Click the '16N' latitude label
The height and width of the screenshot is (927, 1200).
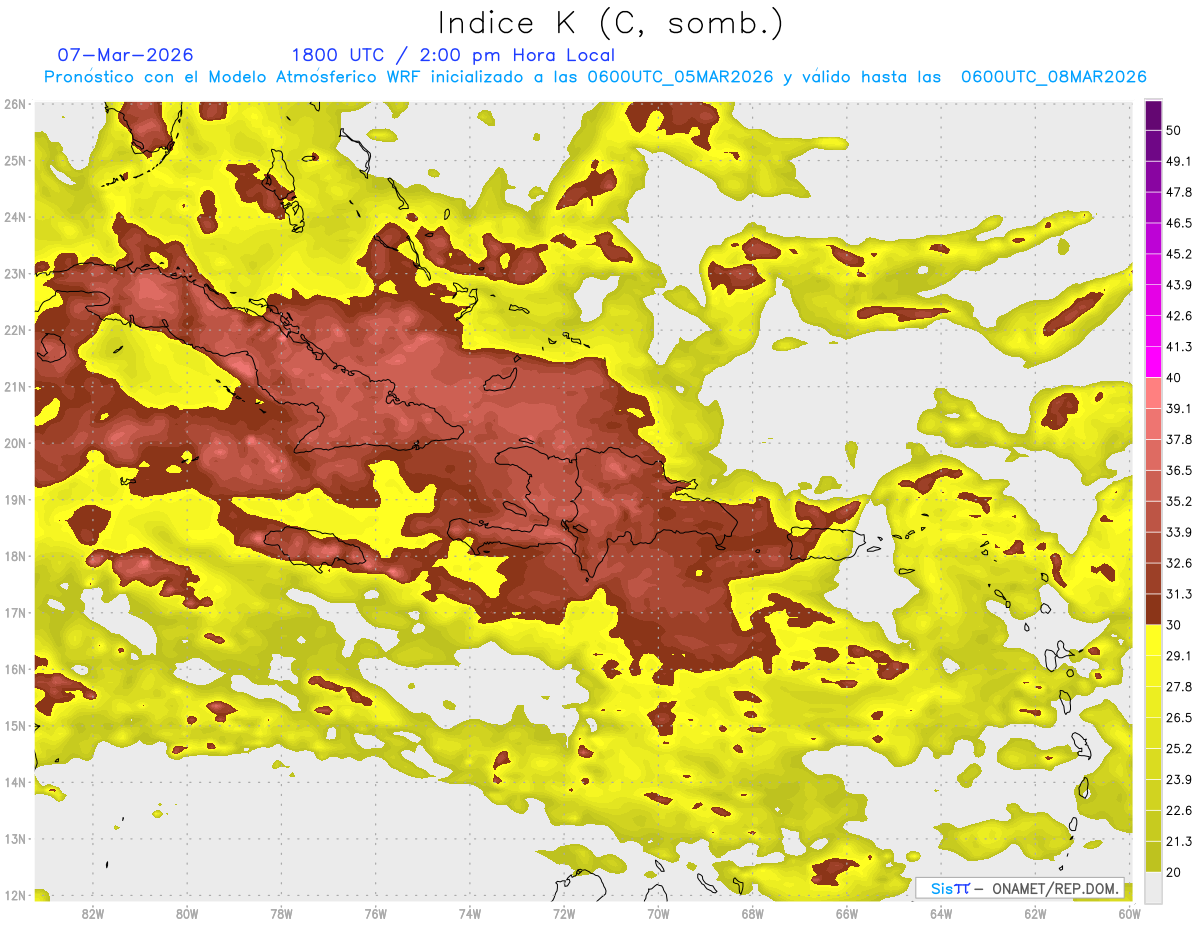[15, 669]
